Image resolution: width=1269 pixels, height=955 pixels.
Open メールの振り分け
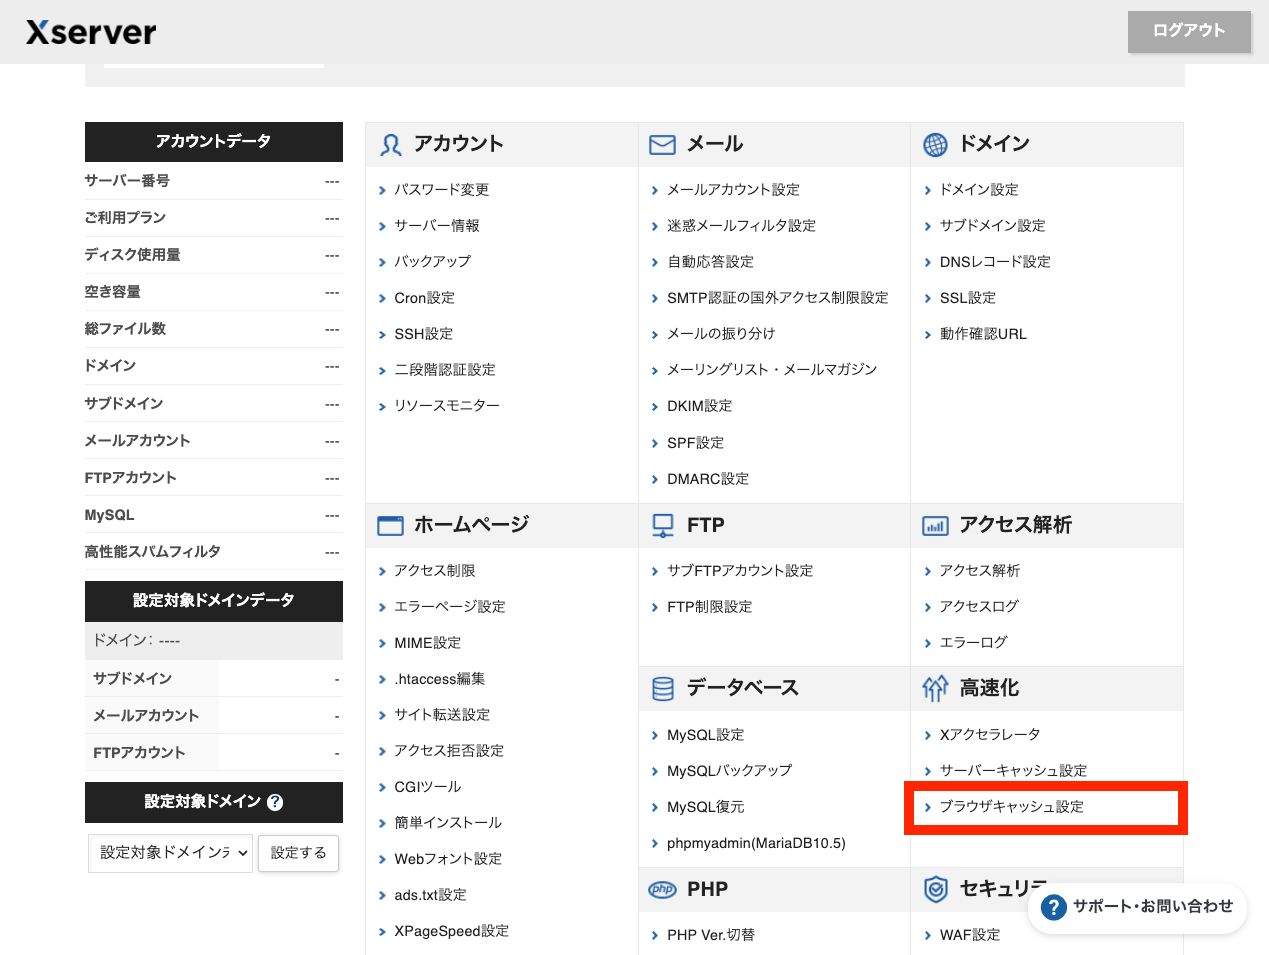[x=721, y=334]
